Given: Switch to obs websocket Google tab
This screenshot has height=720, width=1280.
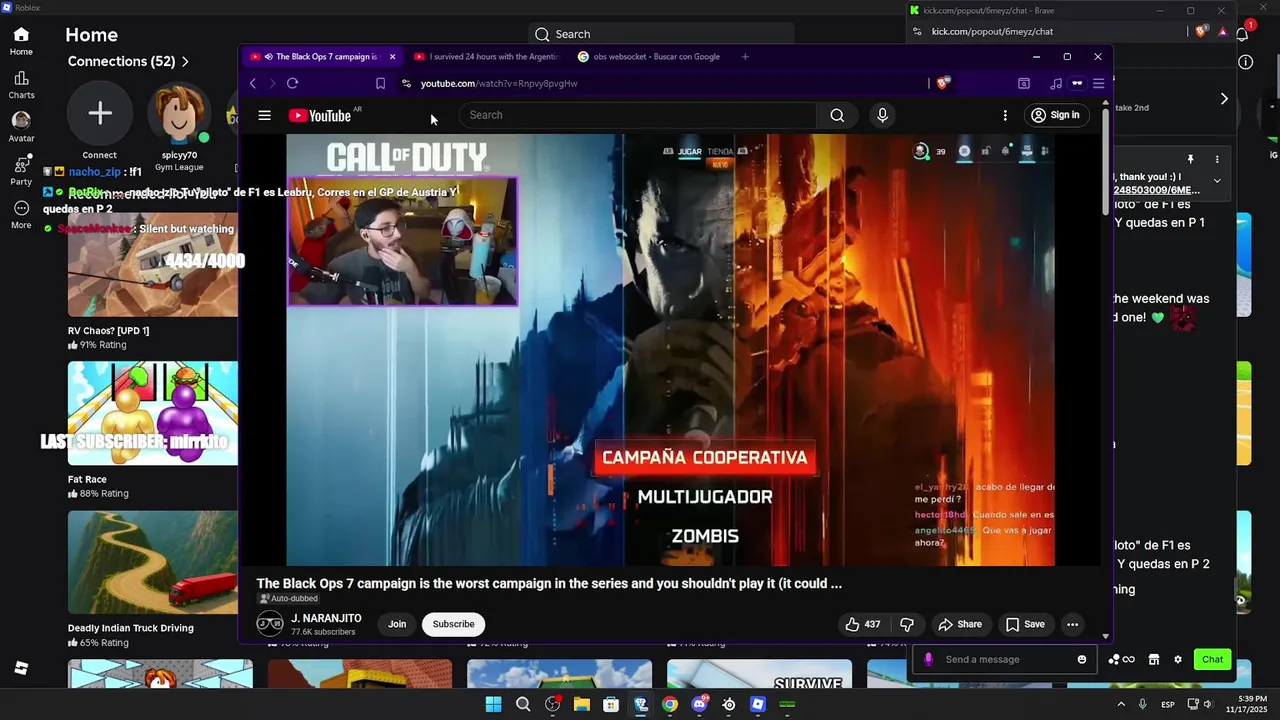Looking at the screenshot, I should click(x=650, y=57).
